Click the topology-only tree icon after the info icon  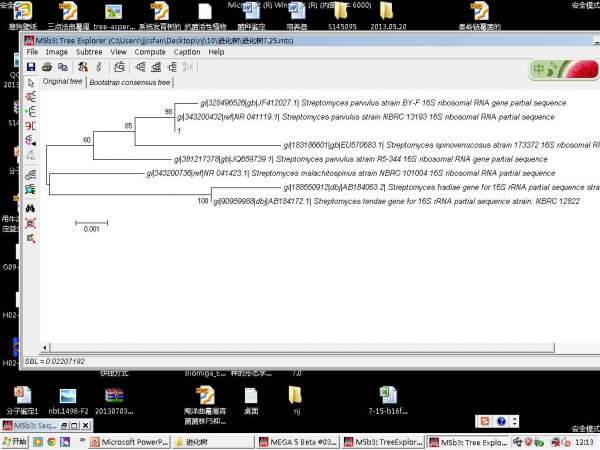tap(120, 67)
